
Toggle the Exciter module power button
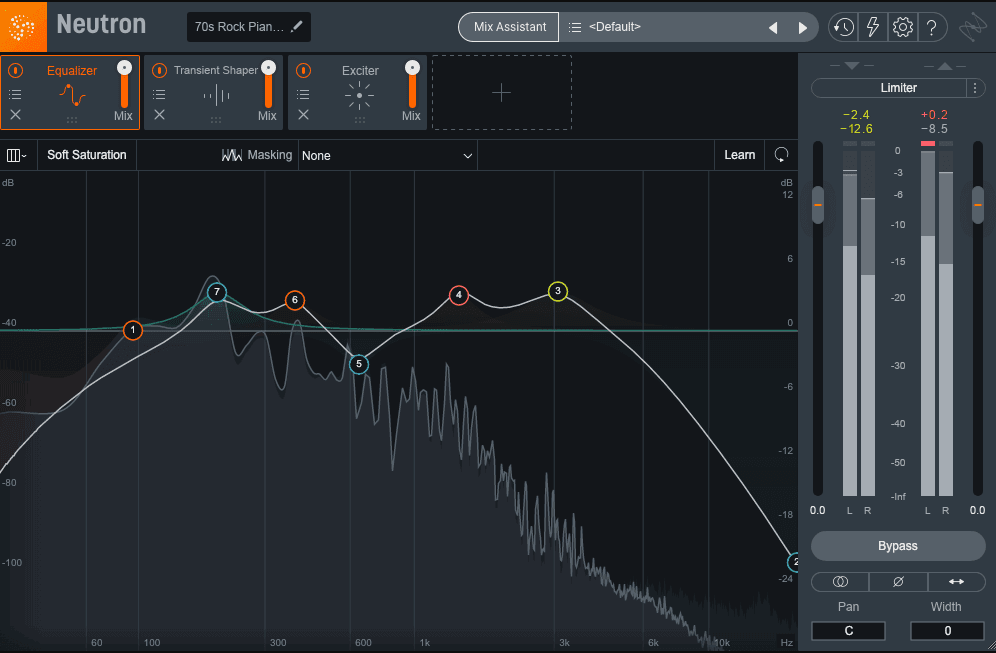304,71
